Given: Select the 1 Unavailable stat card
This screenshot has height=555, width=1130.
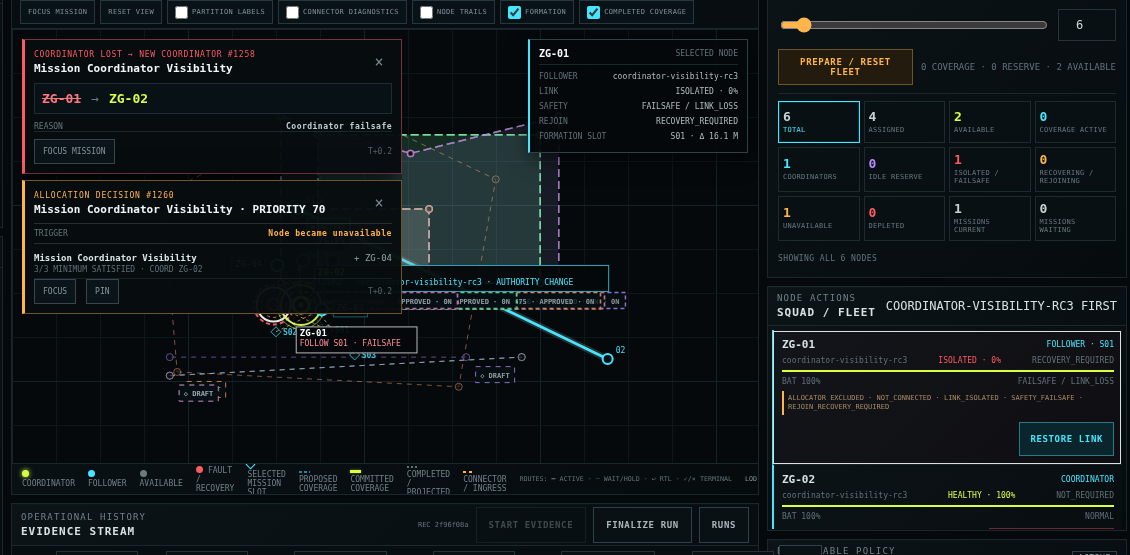Looking at the screenshot, I should [819, 218].
